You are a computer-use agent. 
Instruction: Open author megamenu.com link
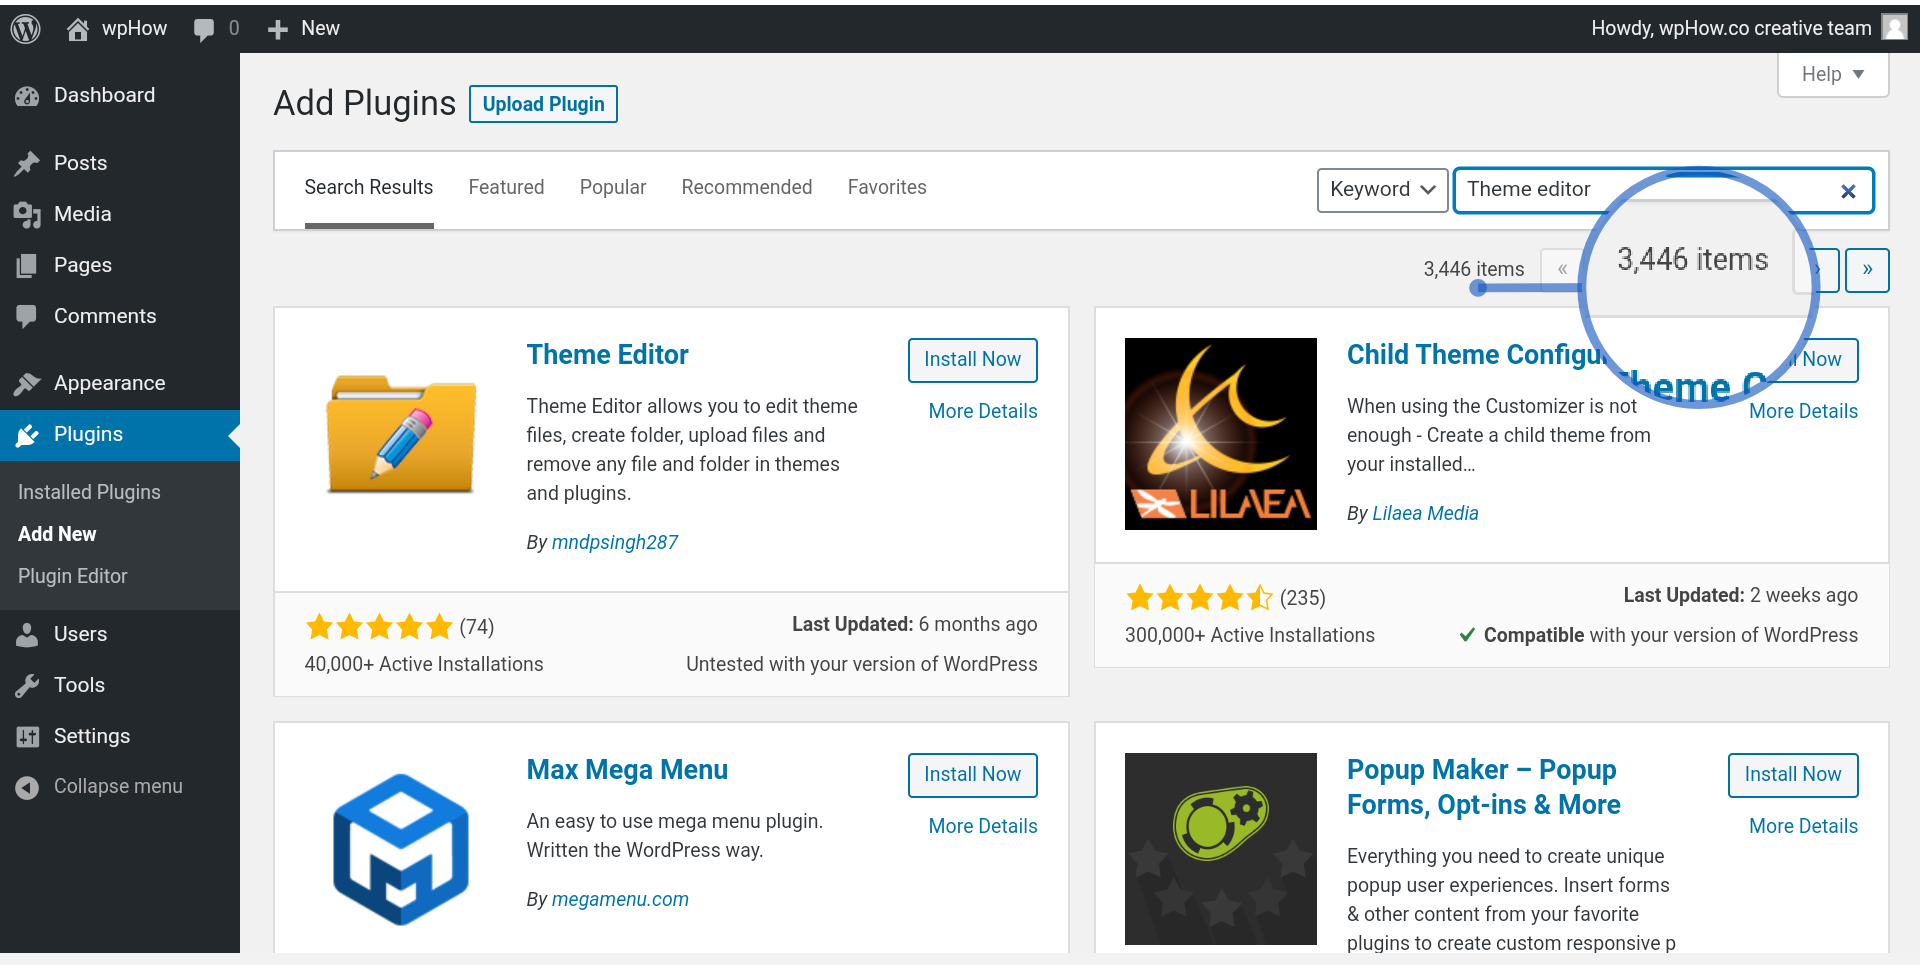pyautogui.click(x=620, y=899)
